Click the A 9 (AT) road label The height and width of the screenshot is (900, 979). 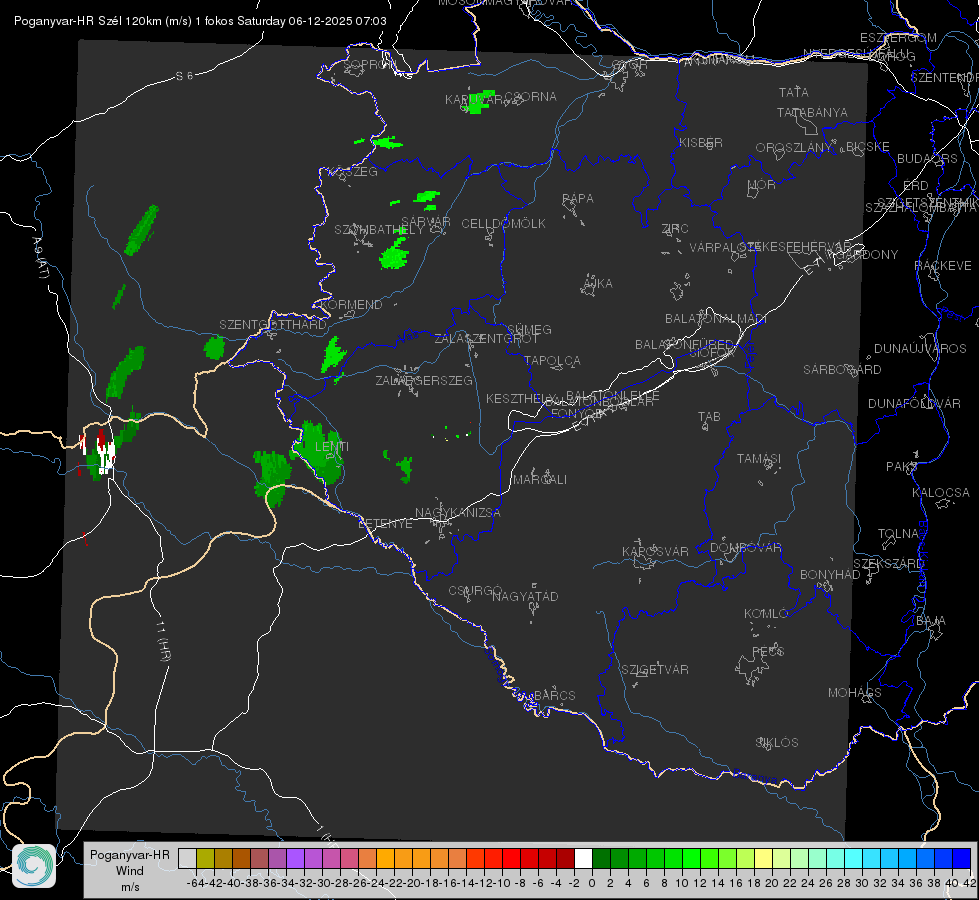[x=39, y=258]
